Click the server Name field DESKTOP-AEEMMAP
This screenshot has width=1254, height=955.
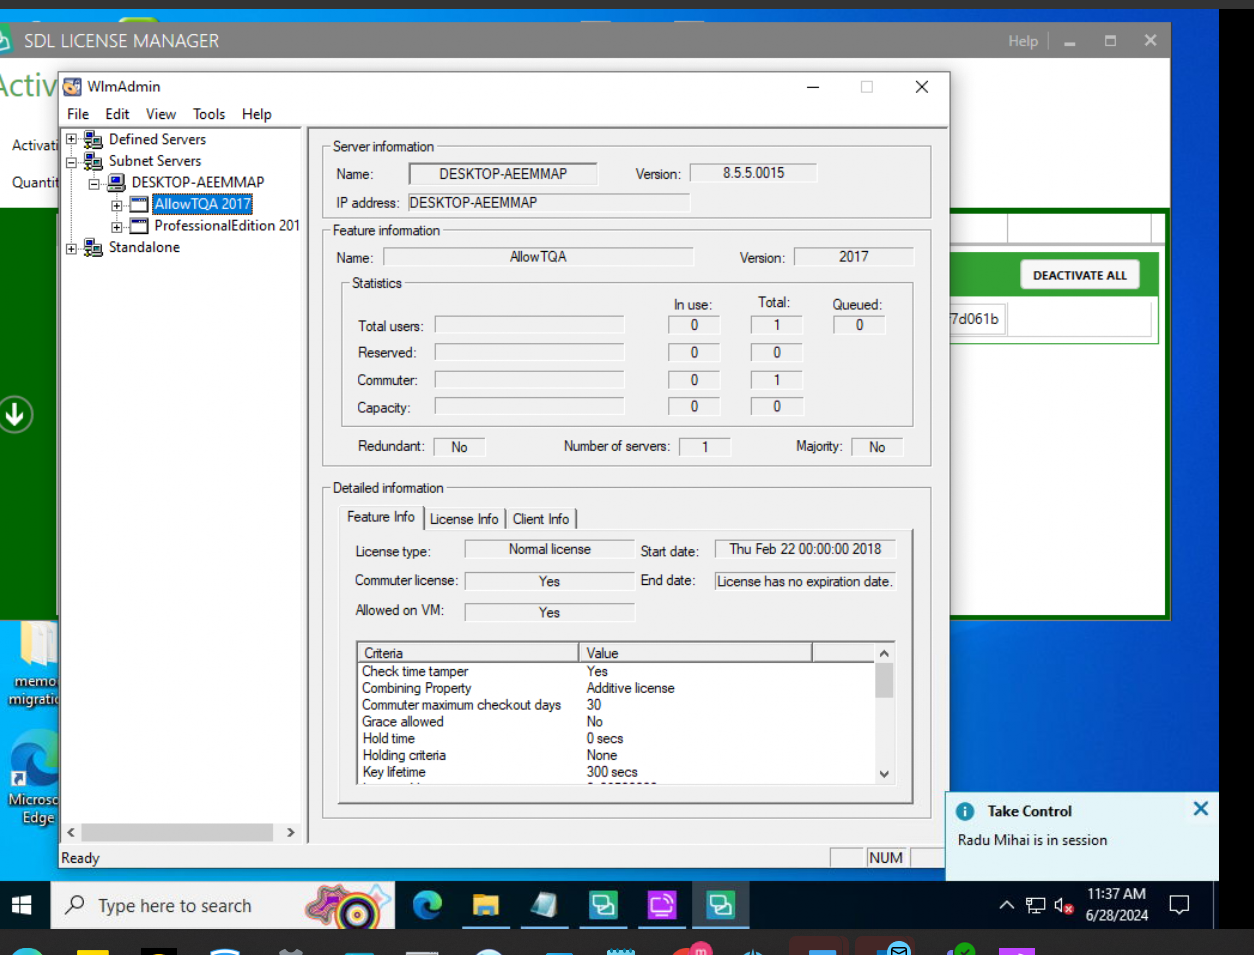coord(503,174)
